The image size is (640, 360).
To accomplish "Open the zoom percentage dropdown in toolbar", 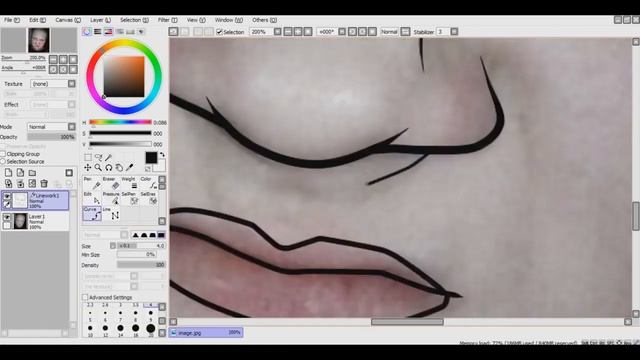I will pos(278,31).
